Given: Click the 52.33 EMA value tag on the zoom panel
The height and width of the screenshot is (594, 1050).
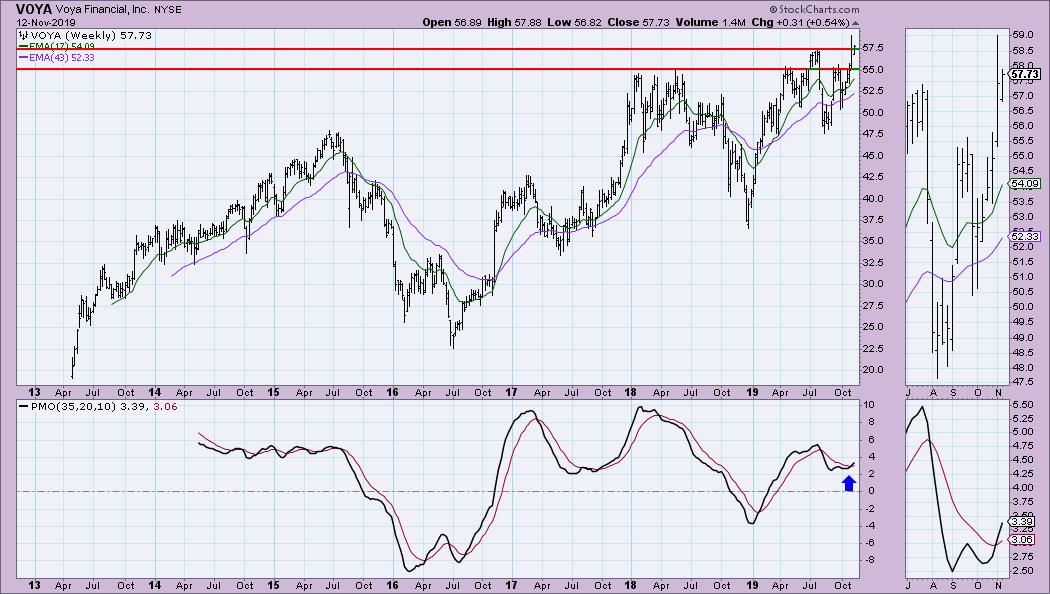Looking at the screenshot, I should 1025,236.
